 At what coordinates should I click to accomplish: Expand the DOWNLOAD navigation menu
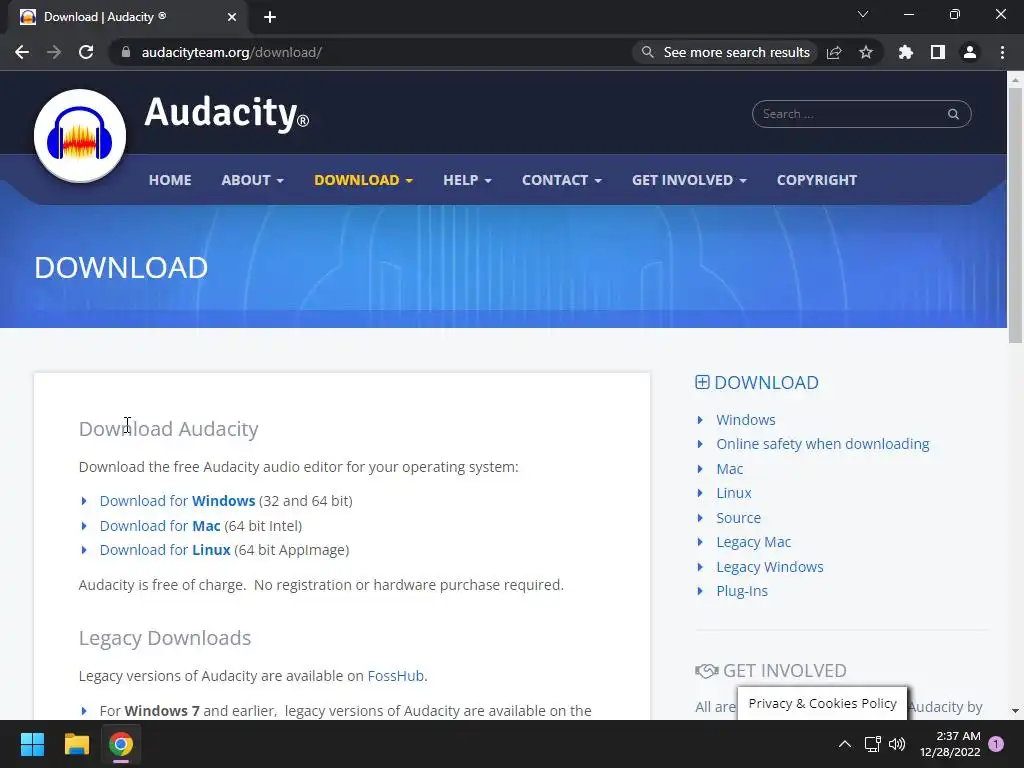[363, 180]
